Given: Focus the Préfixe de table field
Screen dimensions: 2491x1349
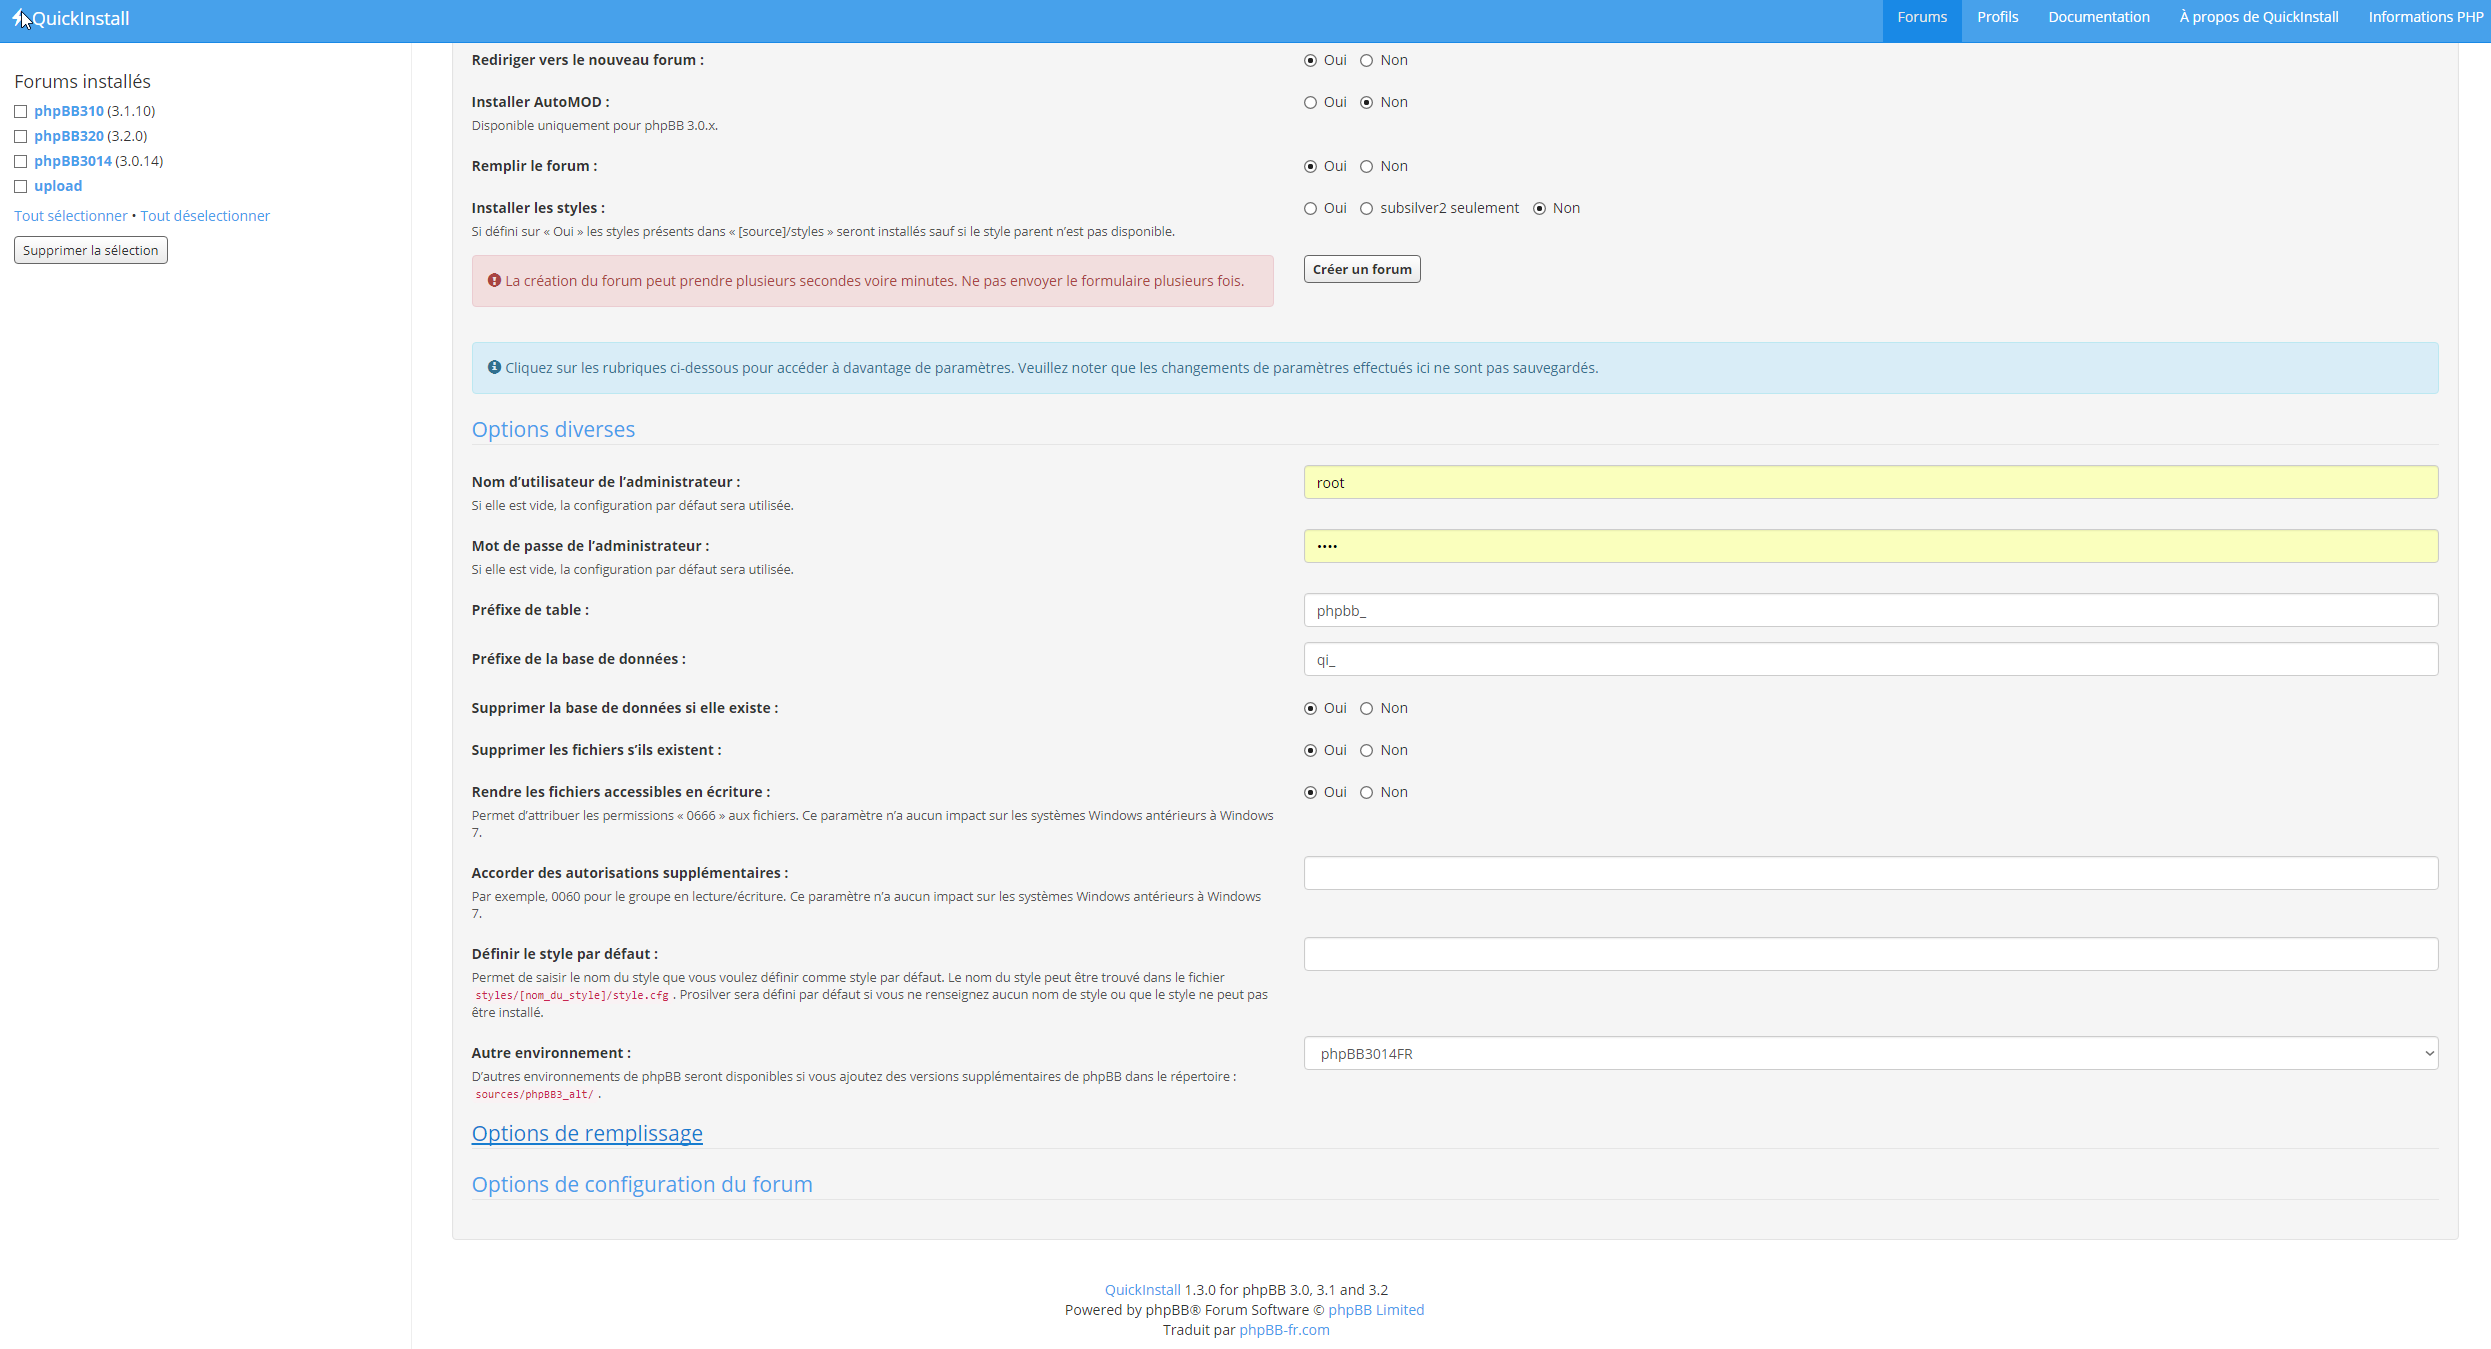Looking at the screenshot, I should pos(1870,610).
